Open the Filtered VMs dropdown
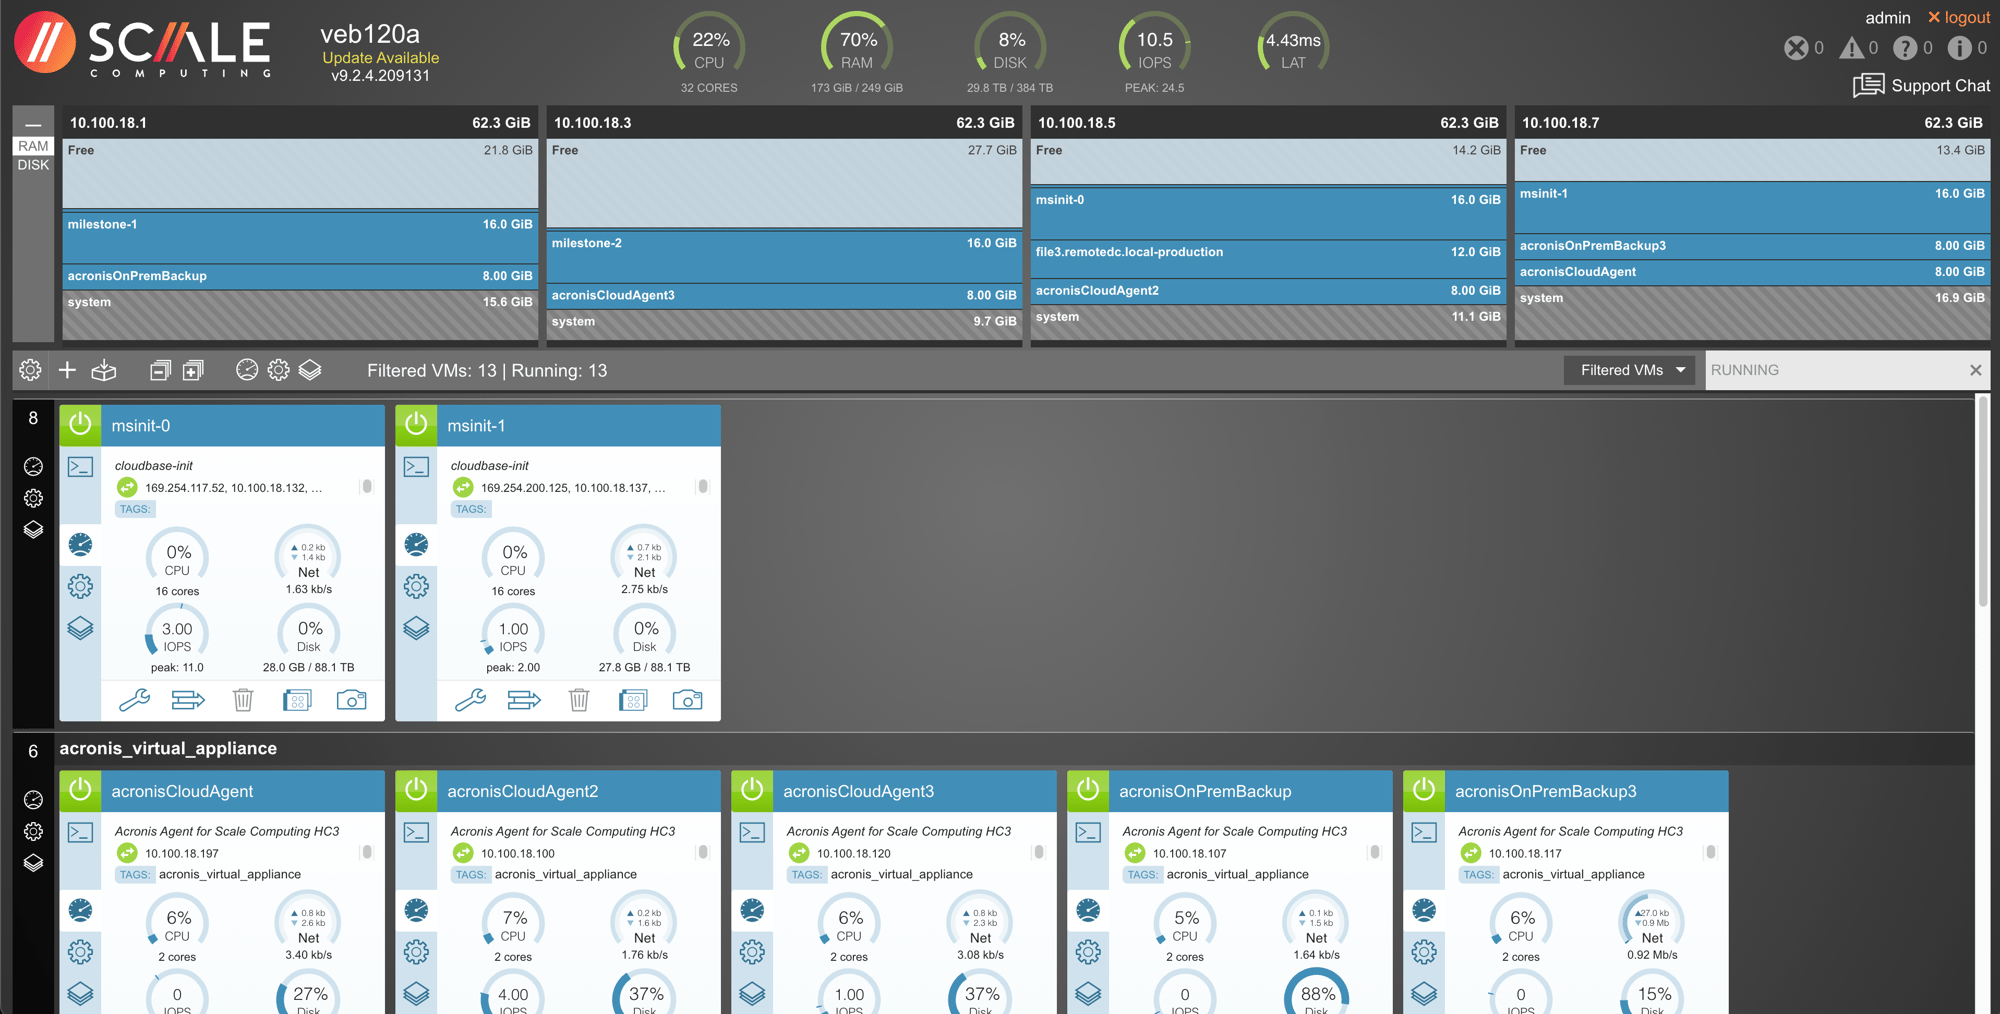2000x1014 pixels. pos(1632,370)
